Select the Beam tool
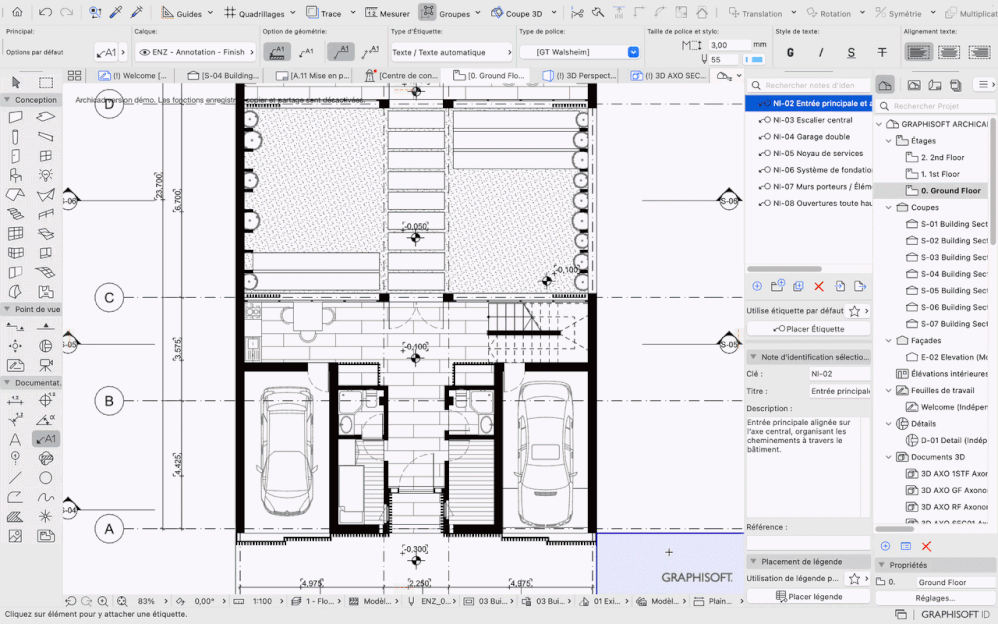 pos(45,136)
